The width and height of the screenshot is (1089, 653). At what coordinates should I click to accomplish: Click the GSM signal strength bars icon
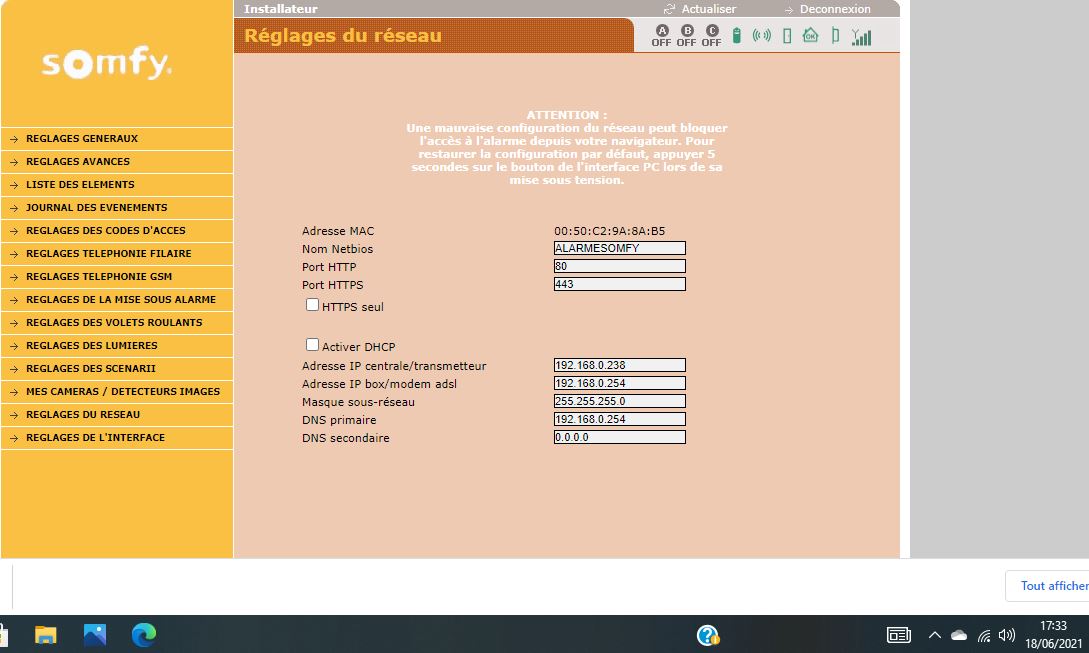(x=861, y=37)
